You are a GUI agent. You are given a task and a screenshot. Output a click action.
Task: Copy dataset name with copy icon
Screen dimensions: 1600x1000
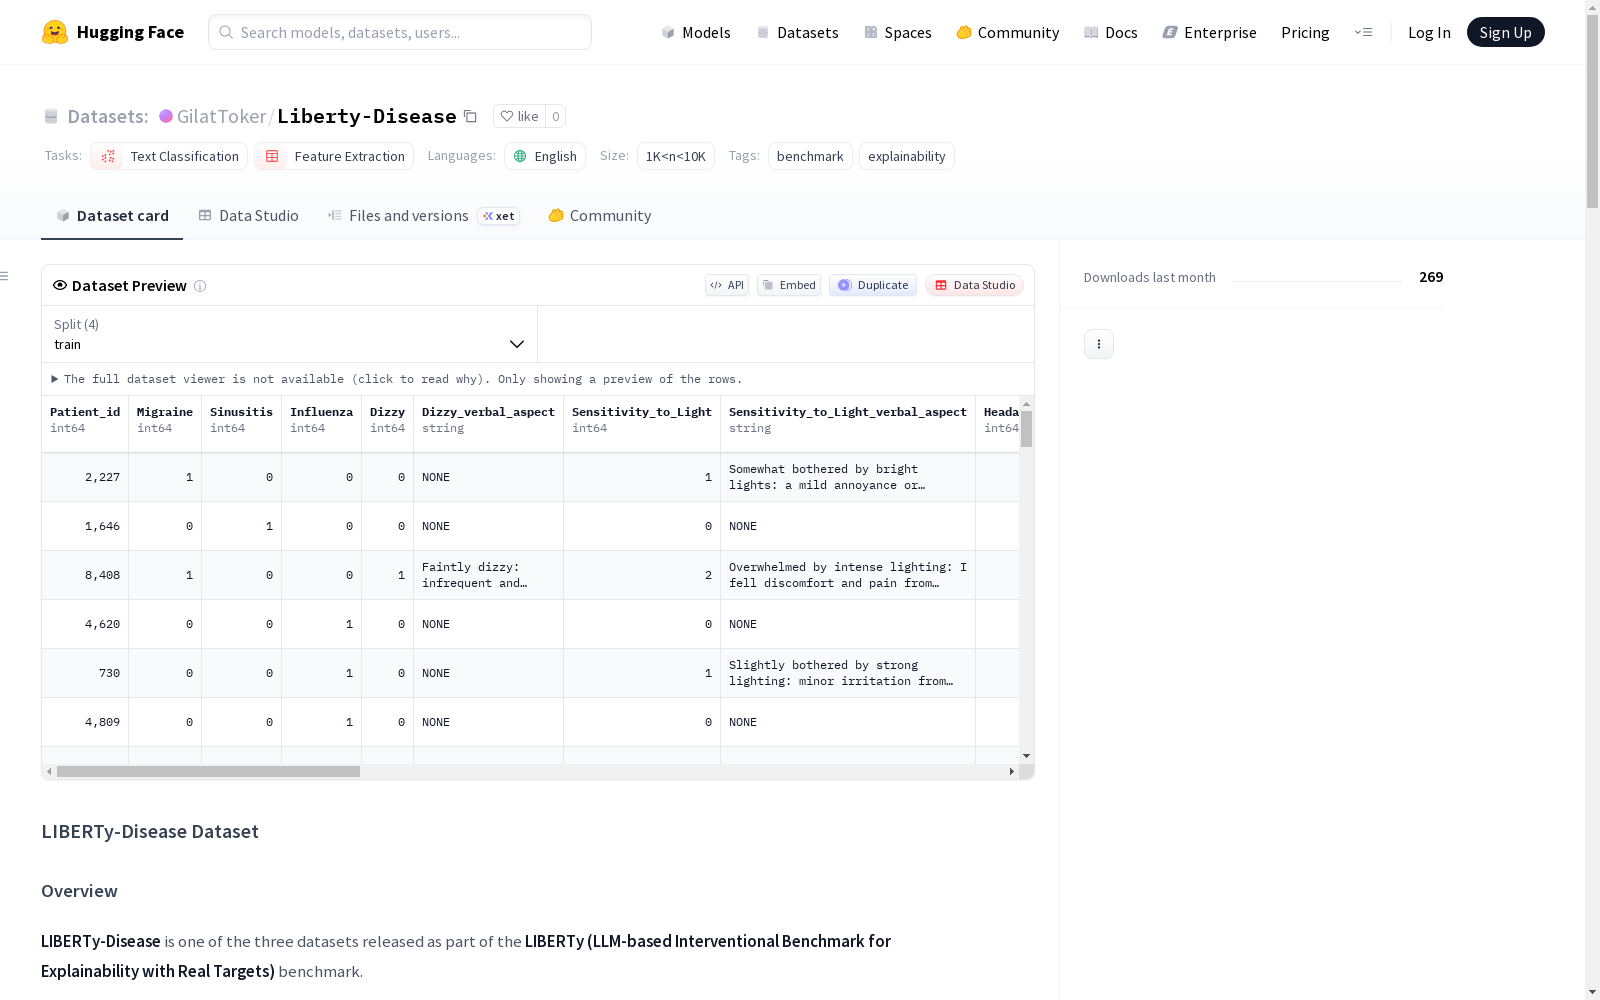pos(470,116)
